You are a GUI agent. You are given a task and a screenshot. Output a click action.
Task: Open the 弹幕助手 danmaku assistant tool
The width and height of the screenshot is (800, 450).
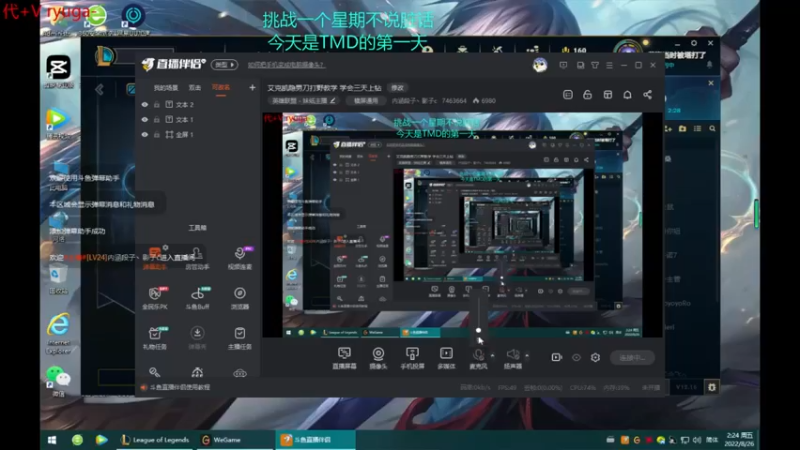tap(155, 258)
